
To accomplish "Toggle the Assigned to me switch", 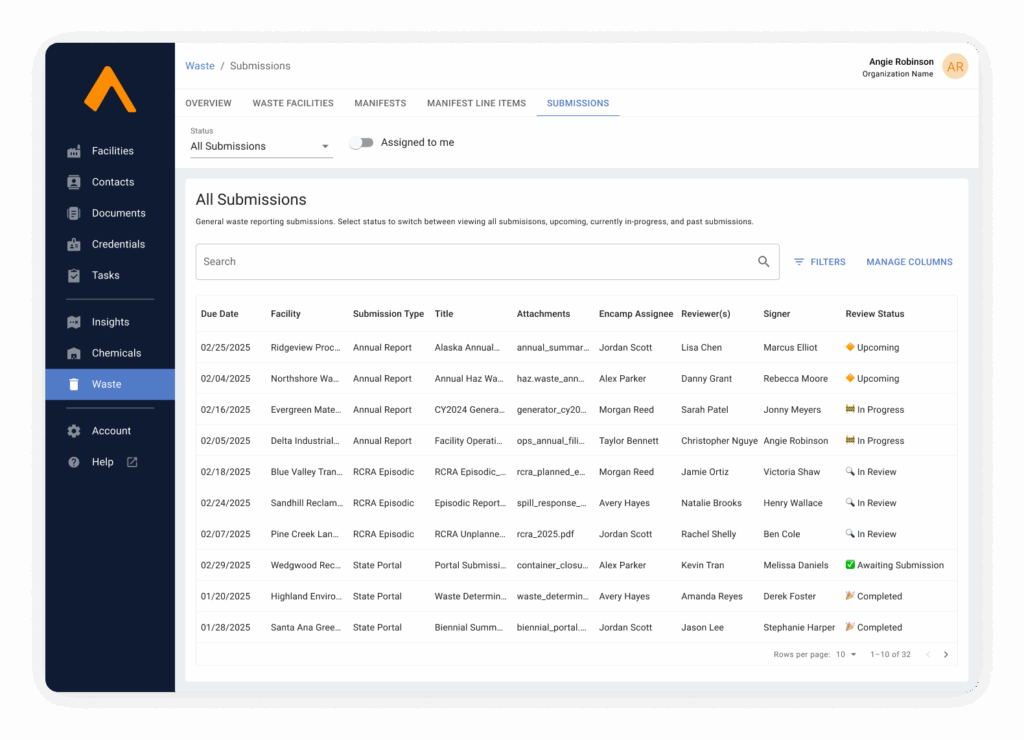I will coord(361,143).
